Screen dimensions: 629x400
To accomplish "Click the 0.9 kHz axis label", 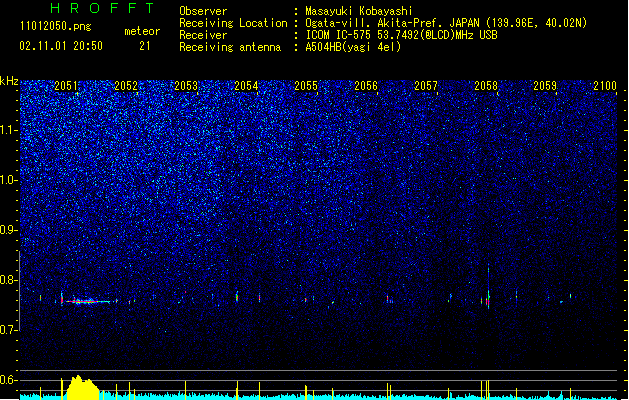I will click(x=8, y=230).
